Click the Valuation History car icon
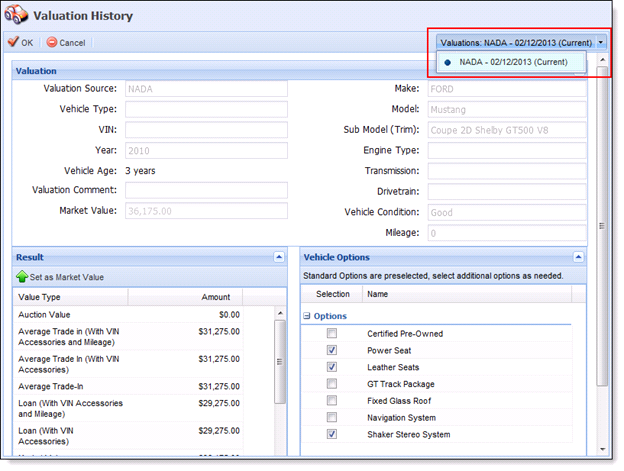Screen dimensions: 624x471 point(16,14)
